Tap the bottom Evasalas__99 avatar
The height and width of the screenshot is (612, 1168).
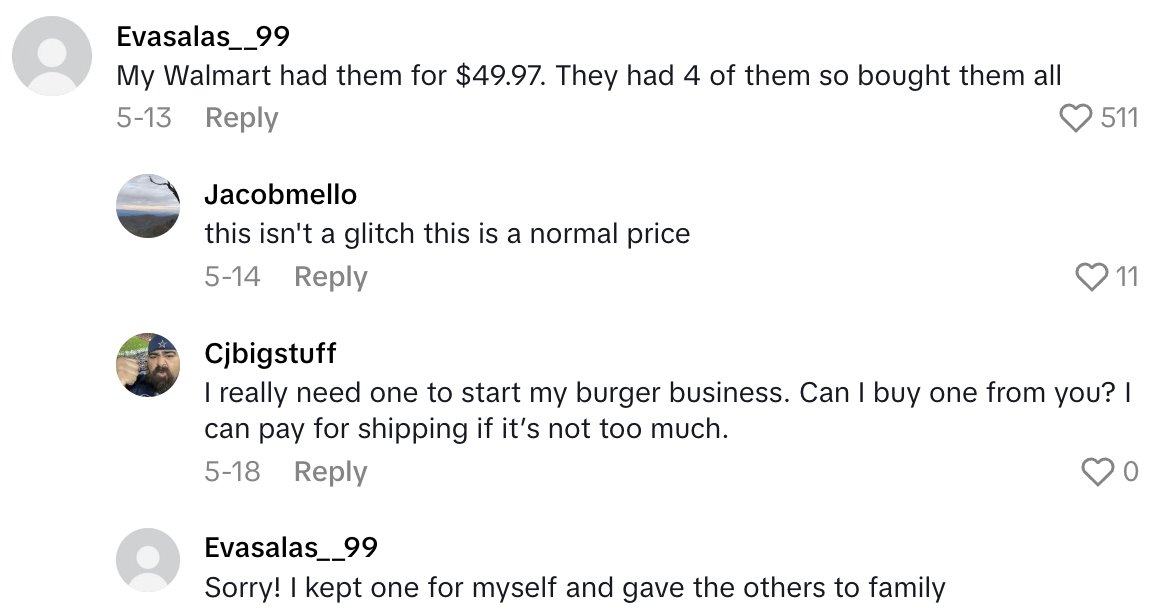click(x=148, y=560)
